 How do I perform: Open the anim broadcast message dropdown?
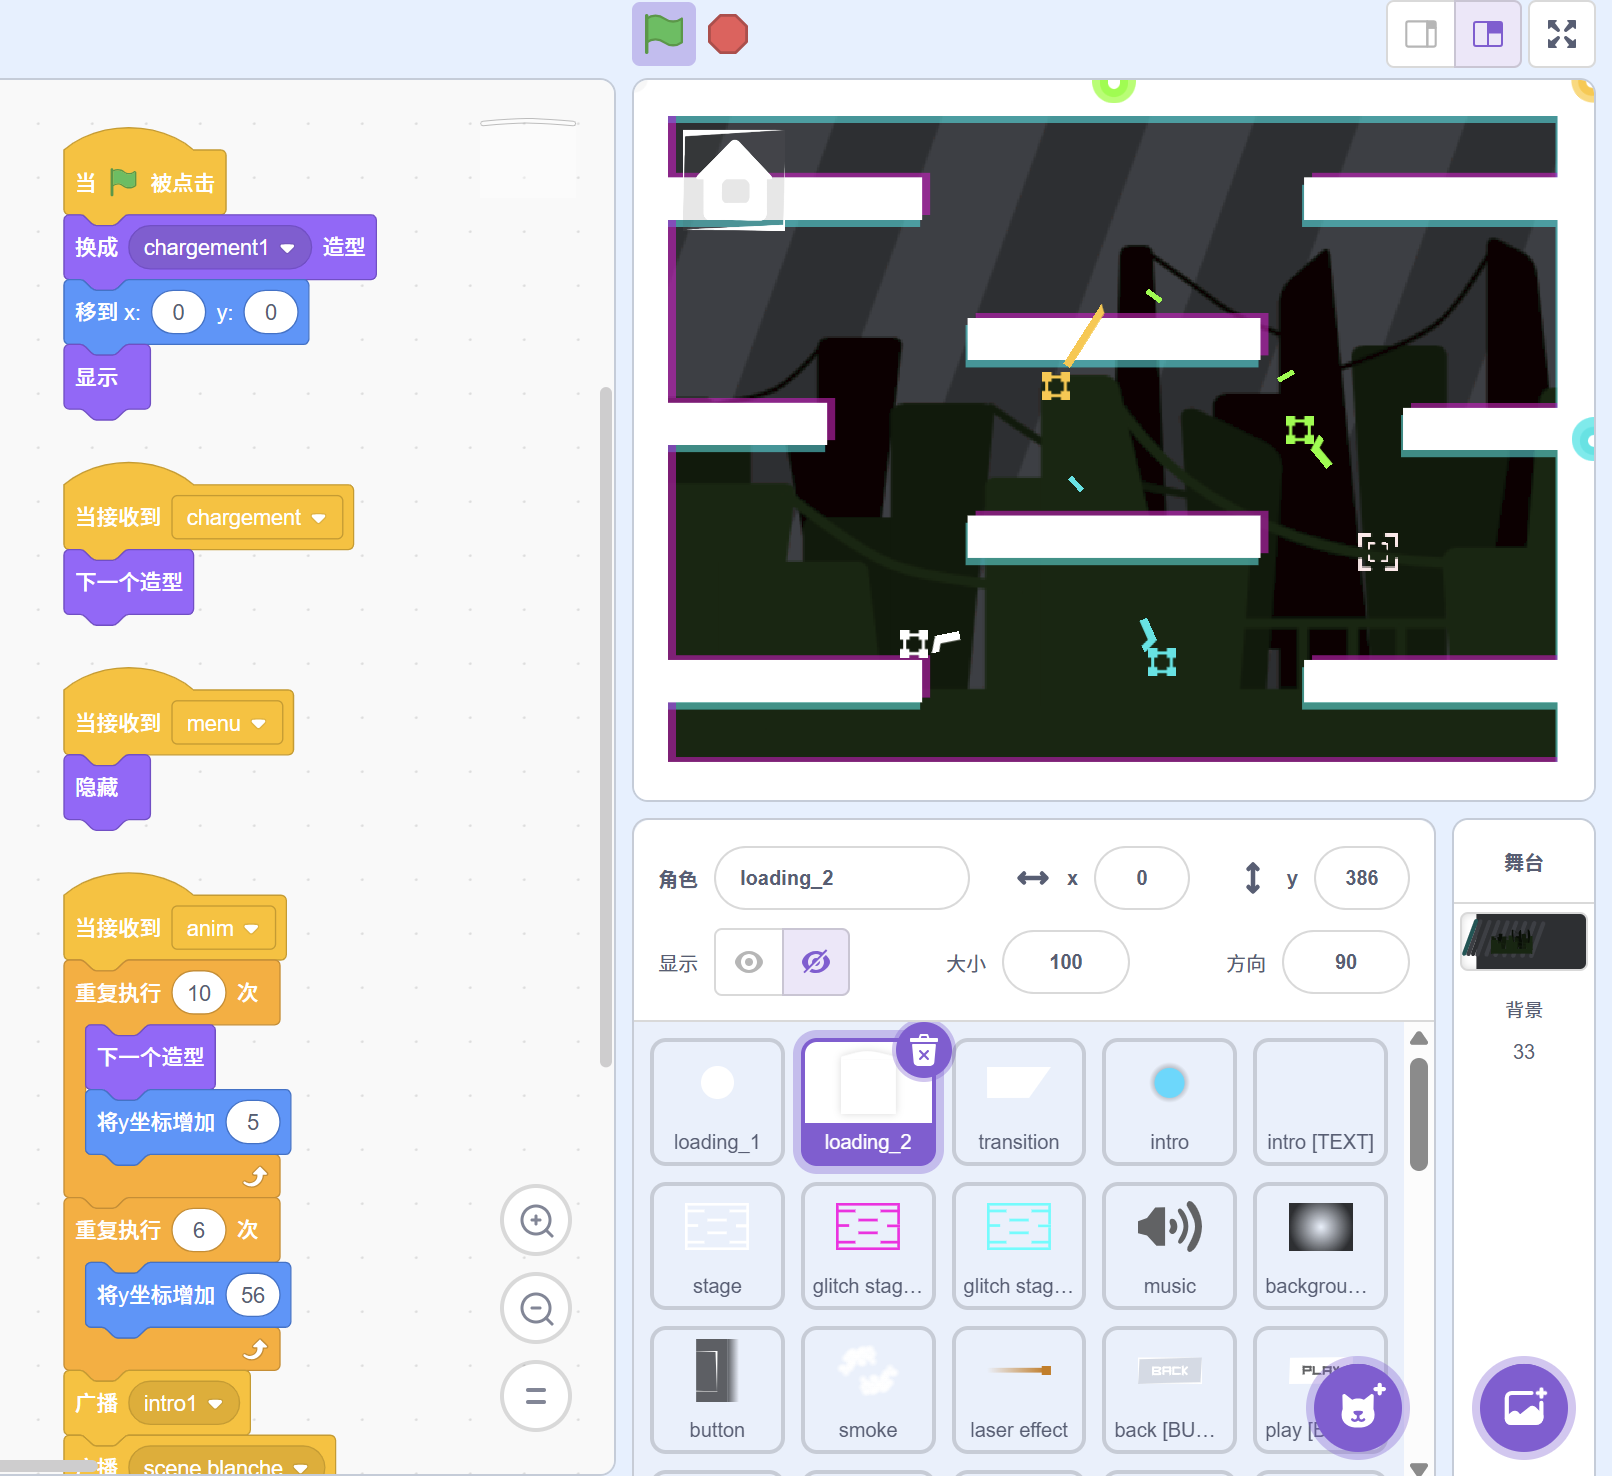pos(252,929)
